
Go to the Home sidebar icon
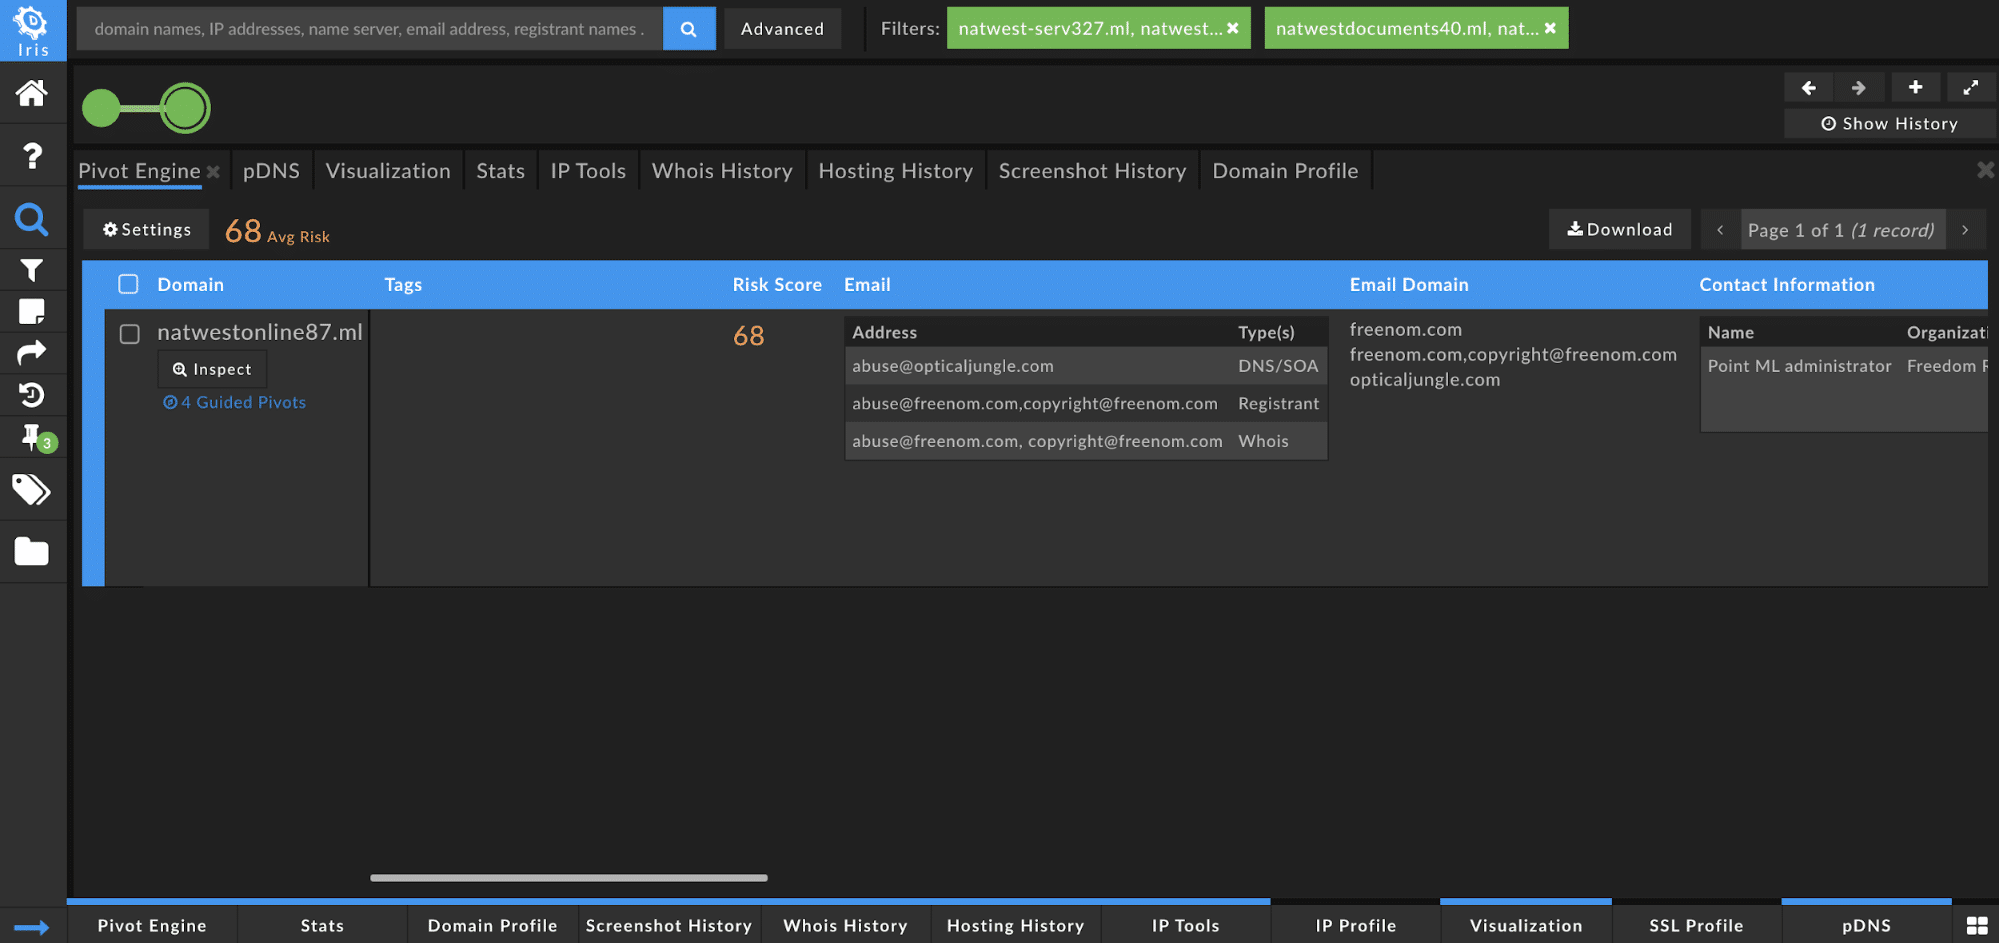point(32,93)
